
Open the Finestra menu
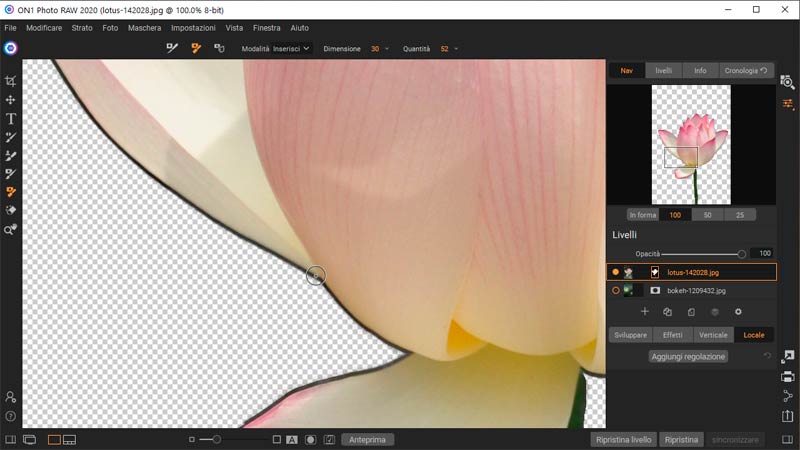click(x=267, y=28)
